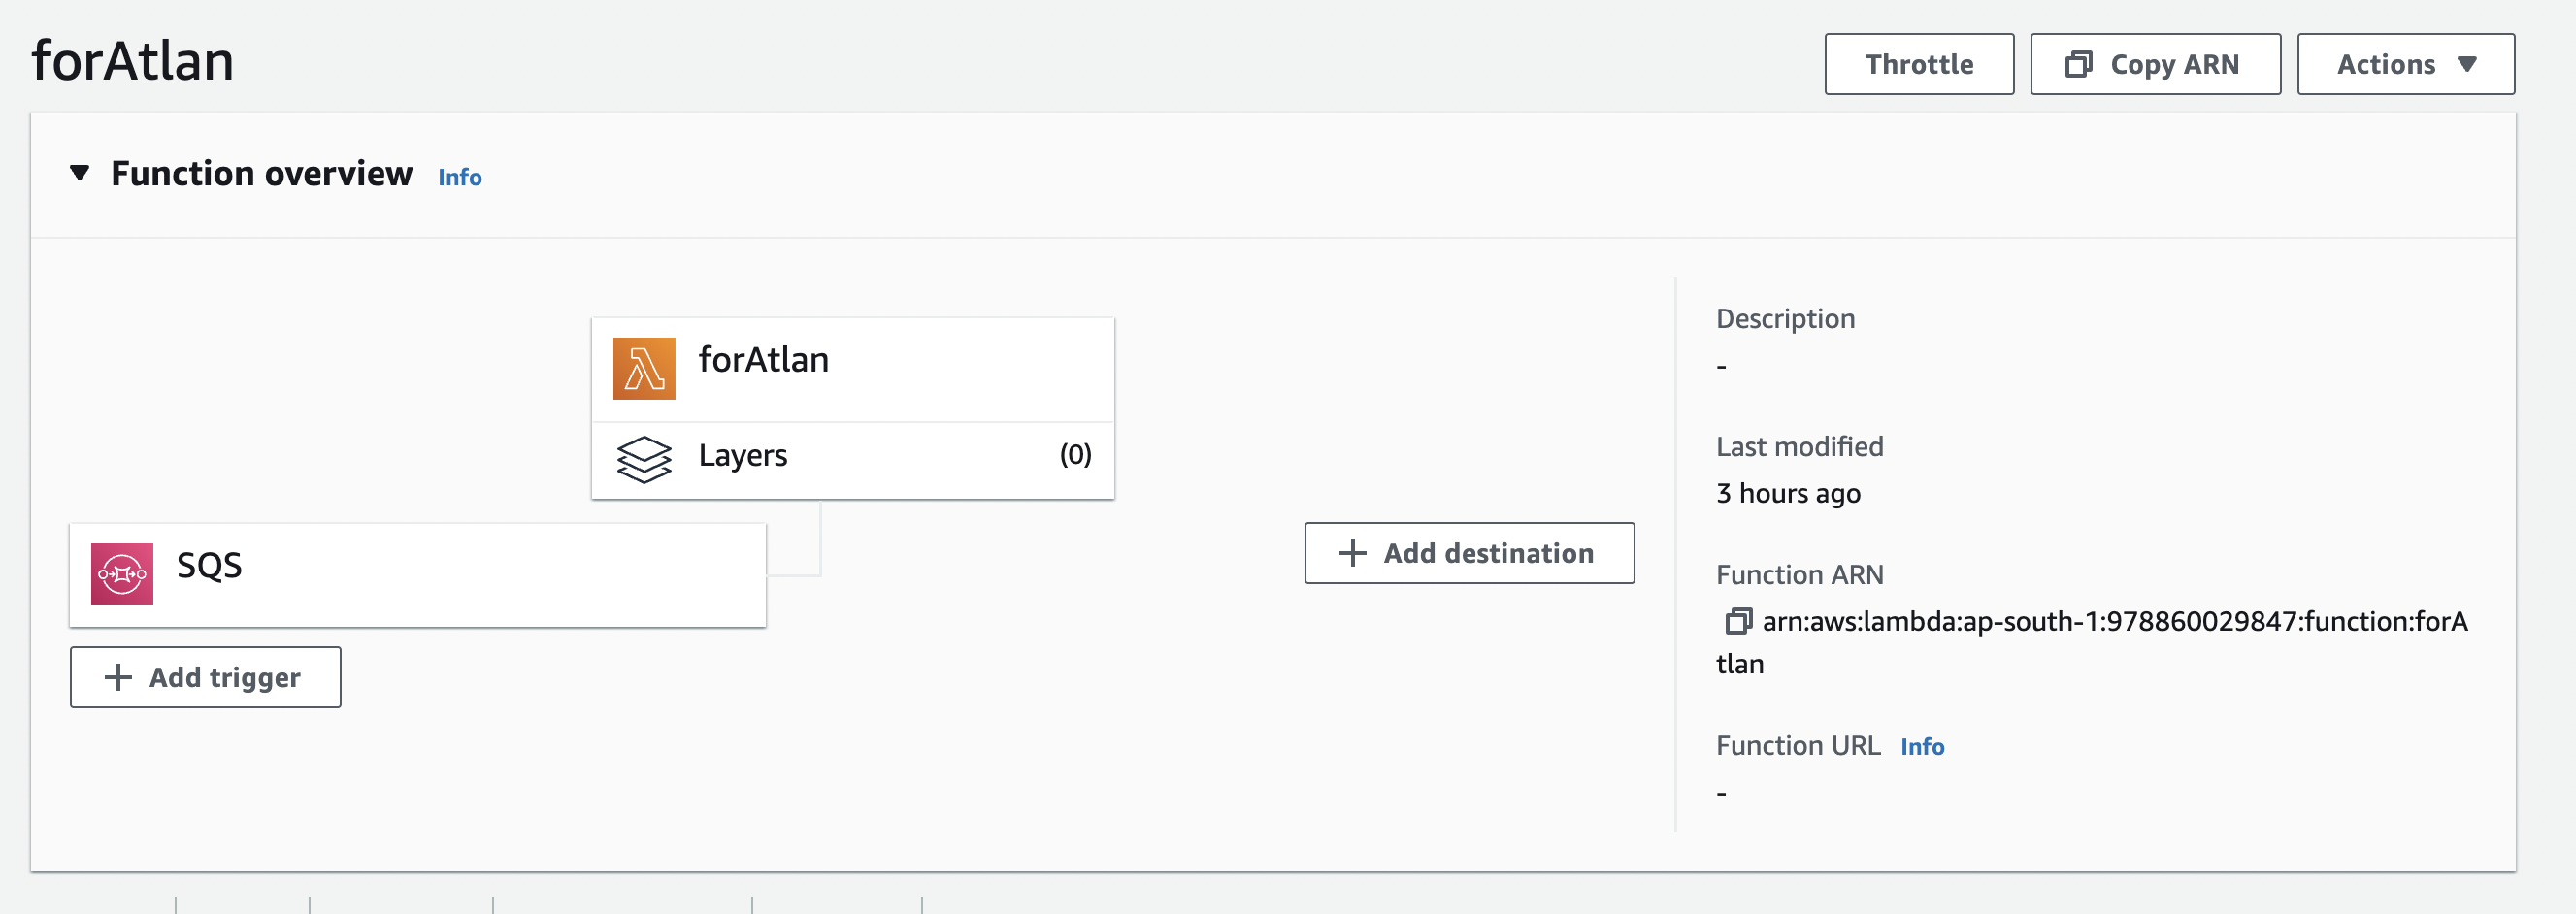Click the Add trigger button label

[224, 677]
